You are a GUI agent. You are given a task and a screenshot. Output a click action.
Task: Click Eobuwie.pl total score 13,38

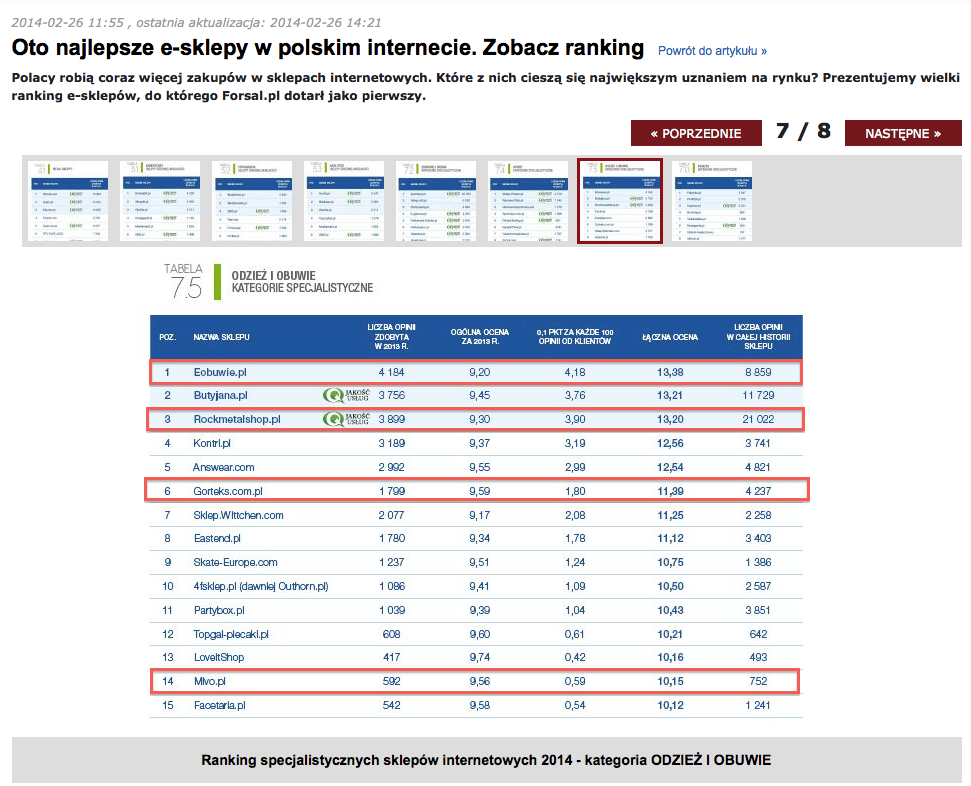[670, 372]
